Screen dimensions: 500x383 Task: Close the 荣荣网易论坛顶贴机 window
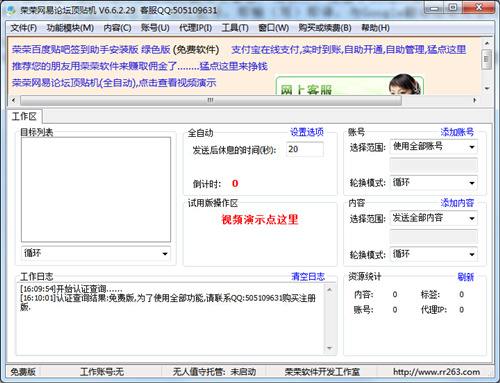pyautogui.click(x=478, y=8)
